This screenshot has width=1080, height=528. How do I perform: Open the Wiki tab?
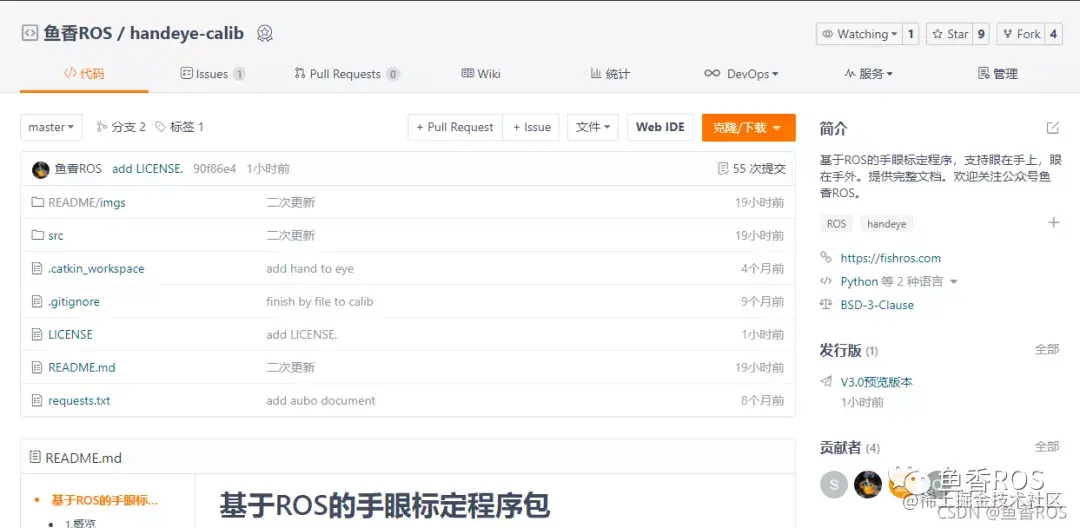[x=481, y=74]
